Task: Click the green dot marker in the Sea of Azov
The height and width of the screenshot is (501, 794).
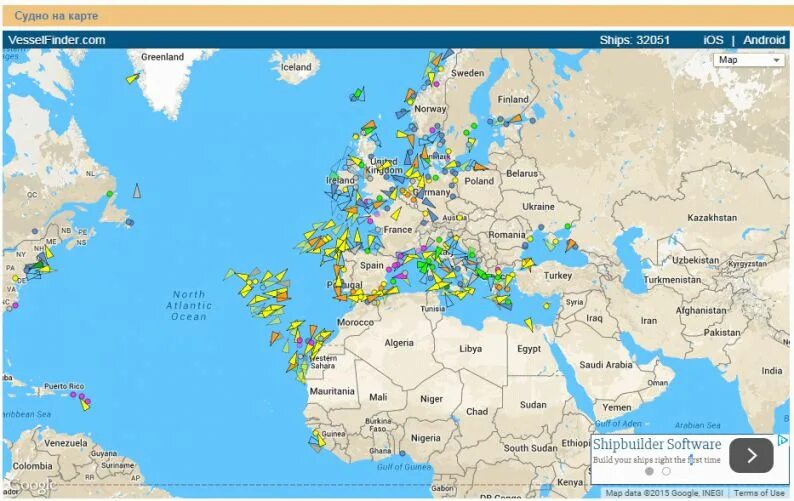Action: [568, 226]
